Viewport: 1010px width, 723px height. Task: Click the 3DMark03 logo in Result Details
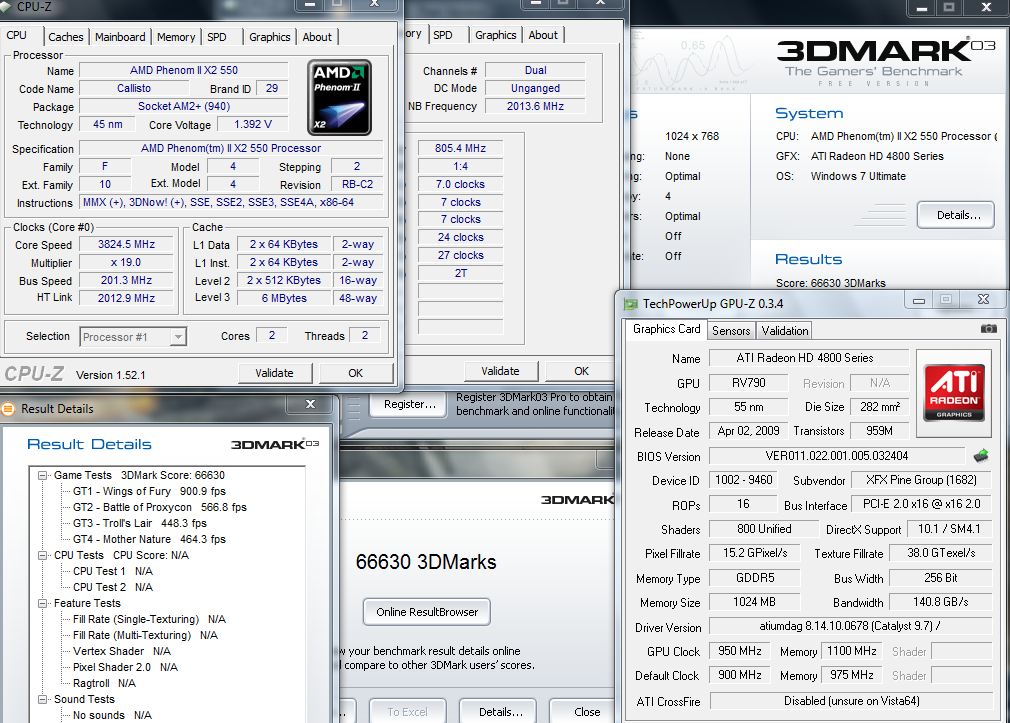(274, 444)
